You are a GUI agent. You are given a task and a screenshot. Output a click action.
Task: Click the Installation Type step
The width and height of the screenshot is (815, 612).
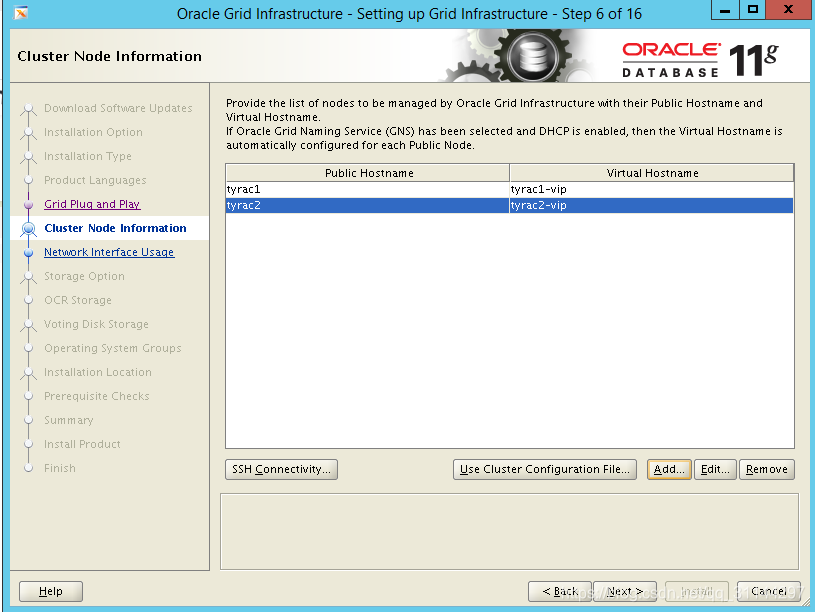[88, 156]
